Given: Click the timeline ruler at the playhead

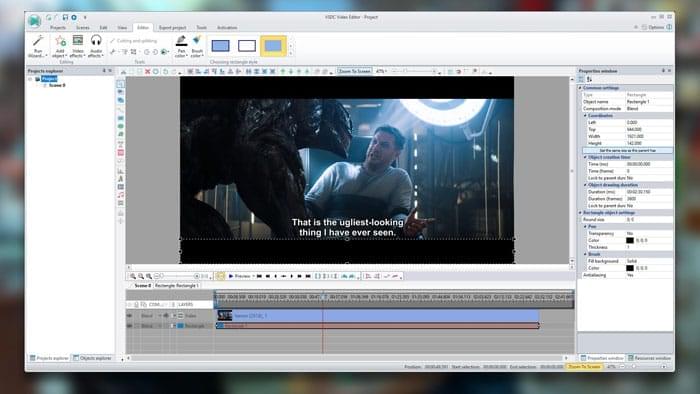Looking at the screenshot, I should (x=324, y=296).
